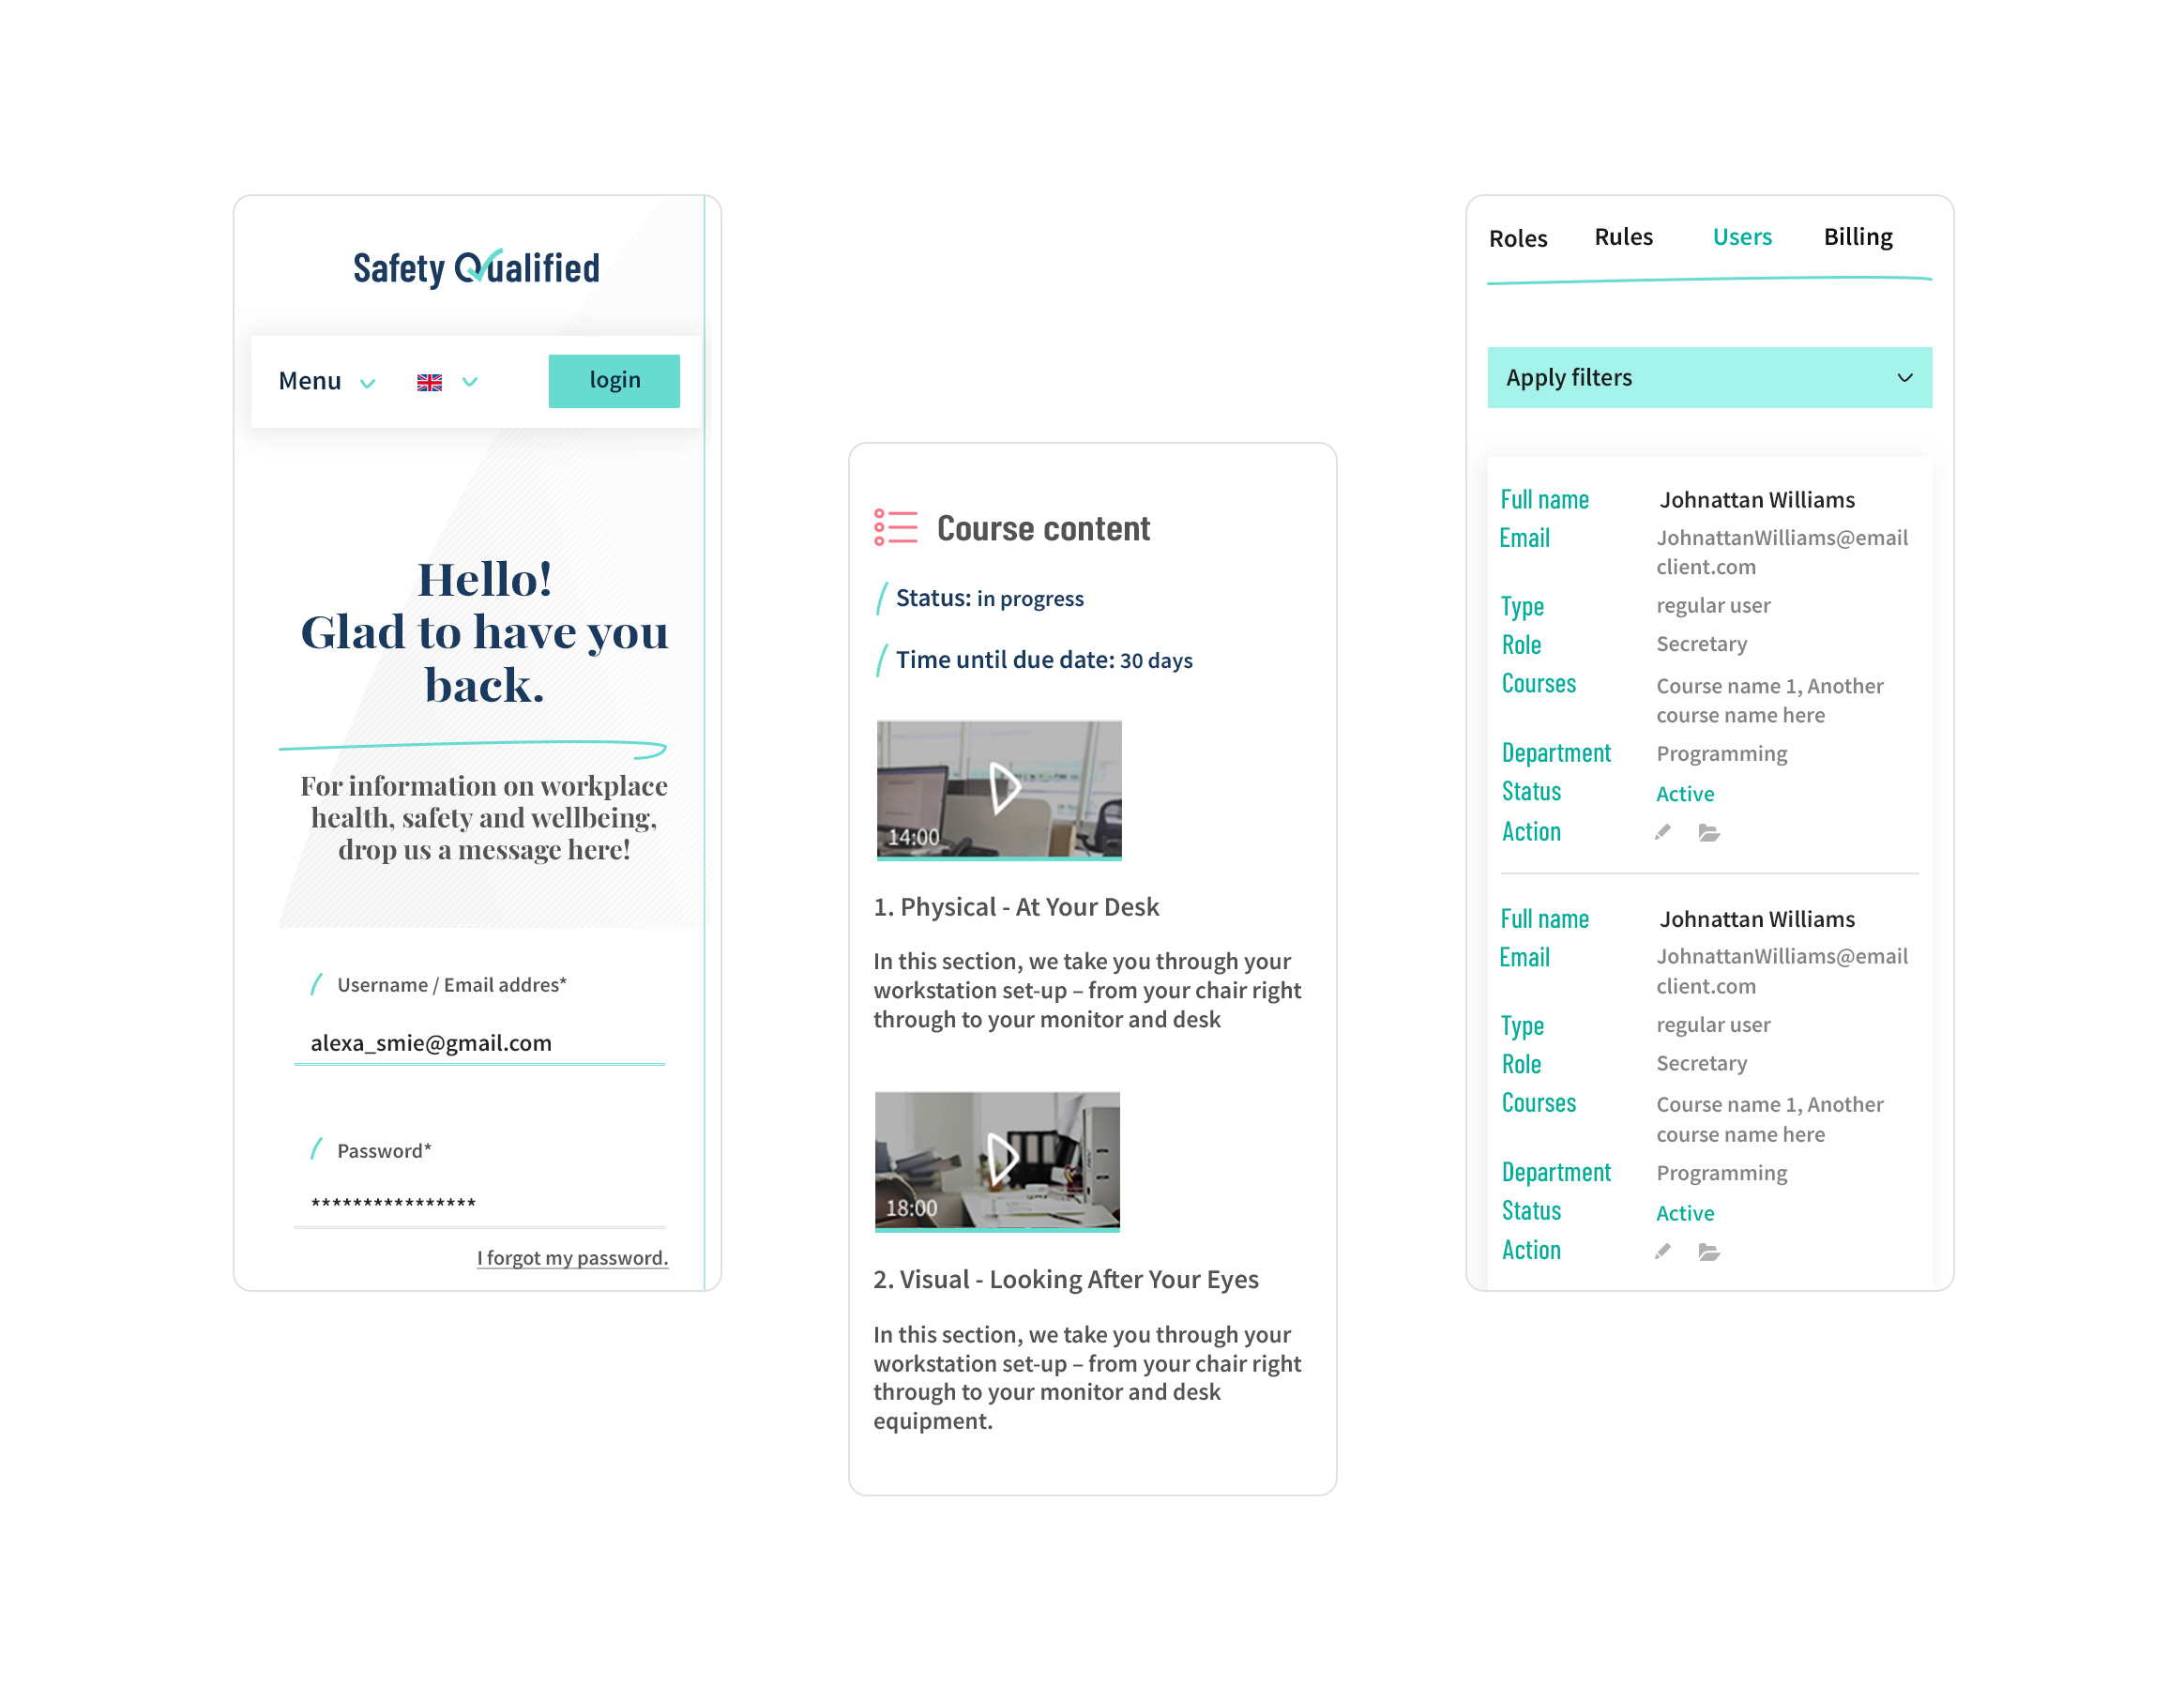Image resolution: width=2184 pixels, height=1700 pixels.
Task: Open the Rules tab
Action: pyautogui.click(x=1623, y=237)
